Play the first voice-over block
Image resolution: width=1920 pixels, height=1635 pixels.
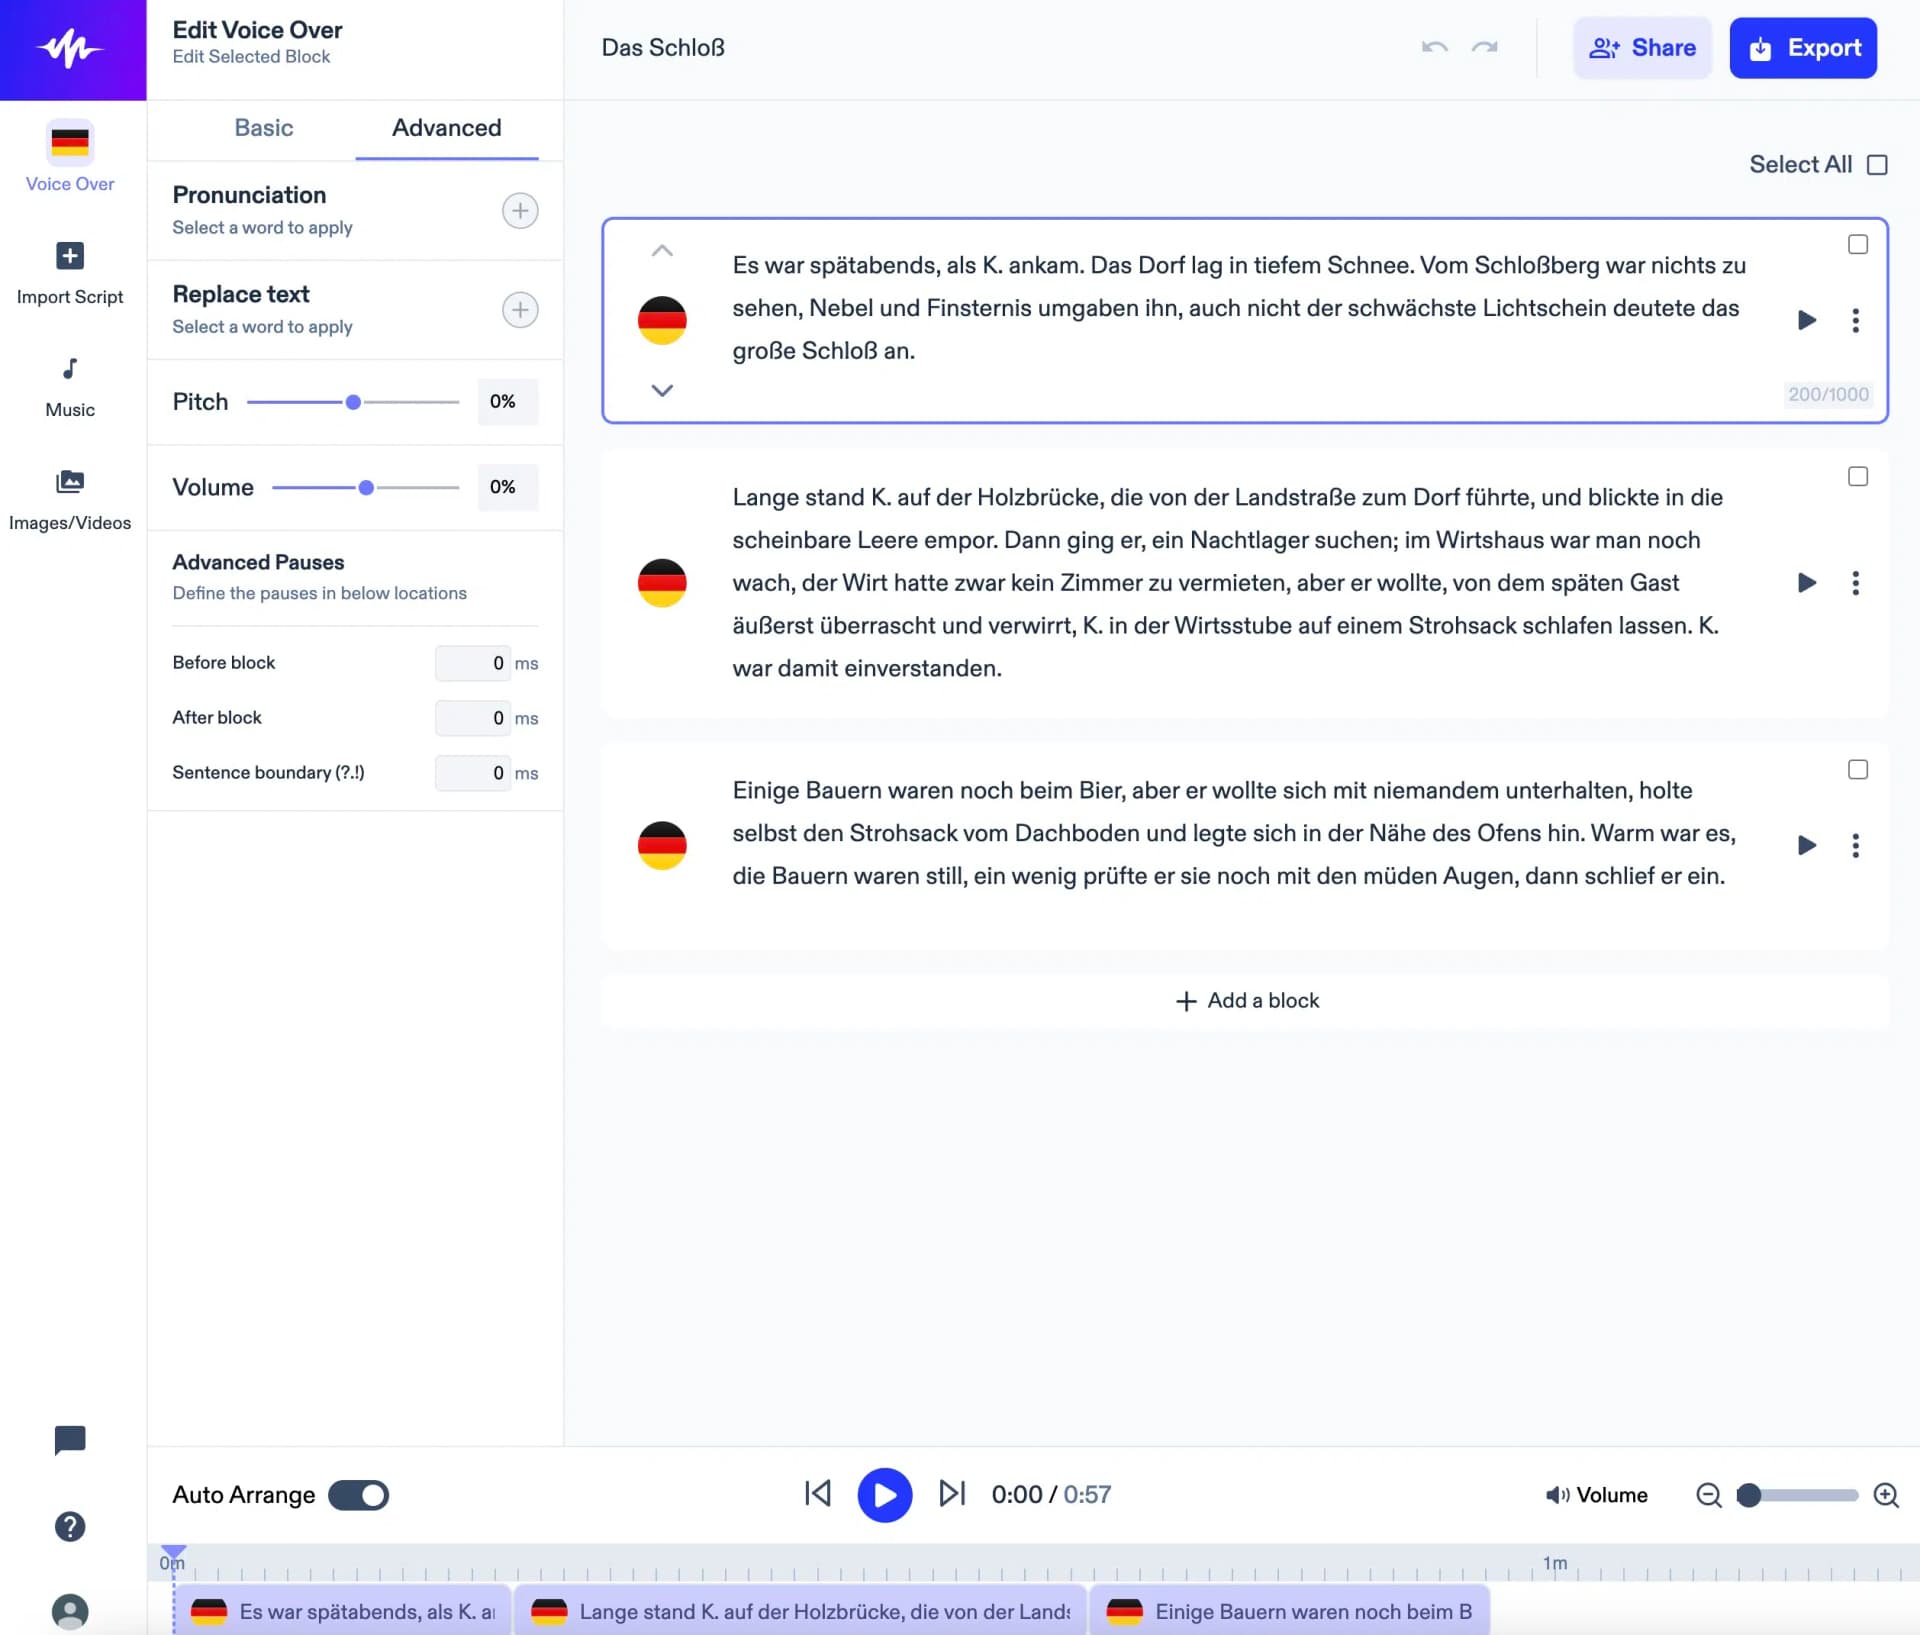(1806, 320)
